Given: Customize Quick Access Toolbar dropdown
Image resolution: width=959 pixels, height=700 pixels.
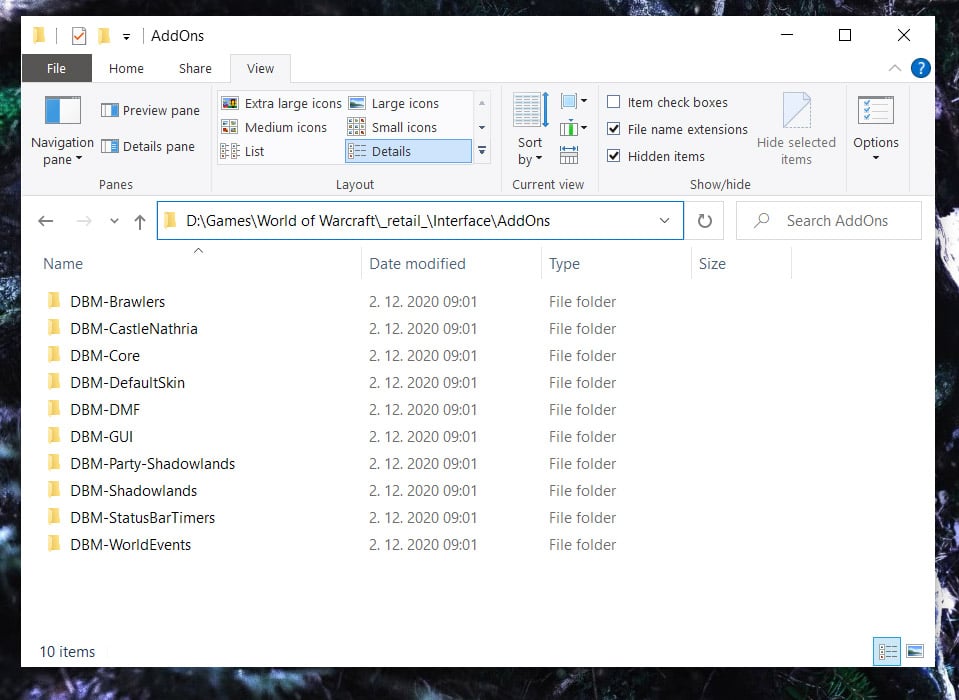Looking at the screenshot, I should 126,37.
